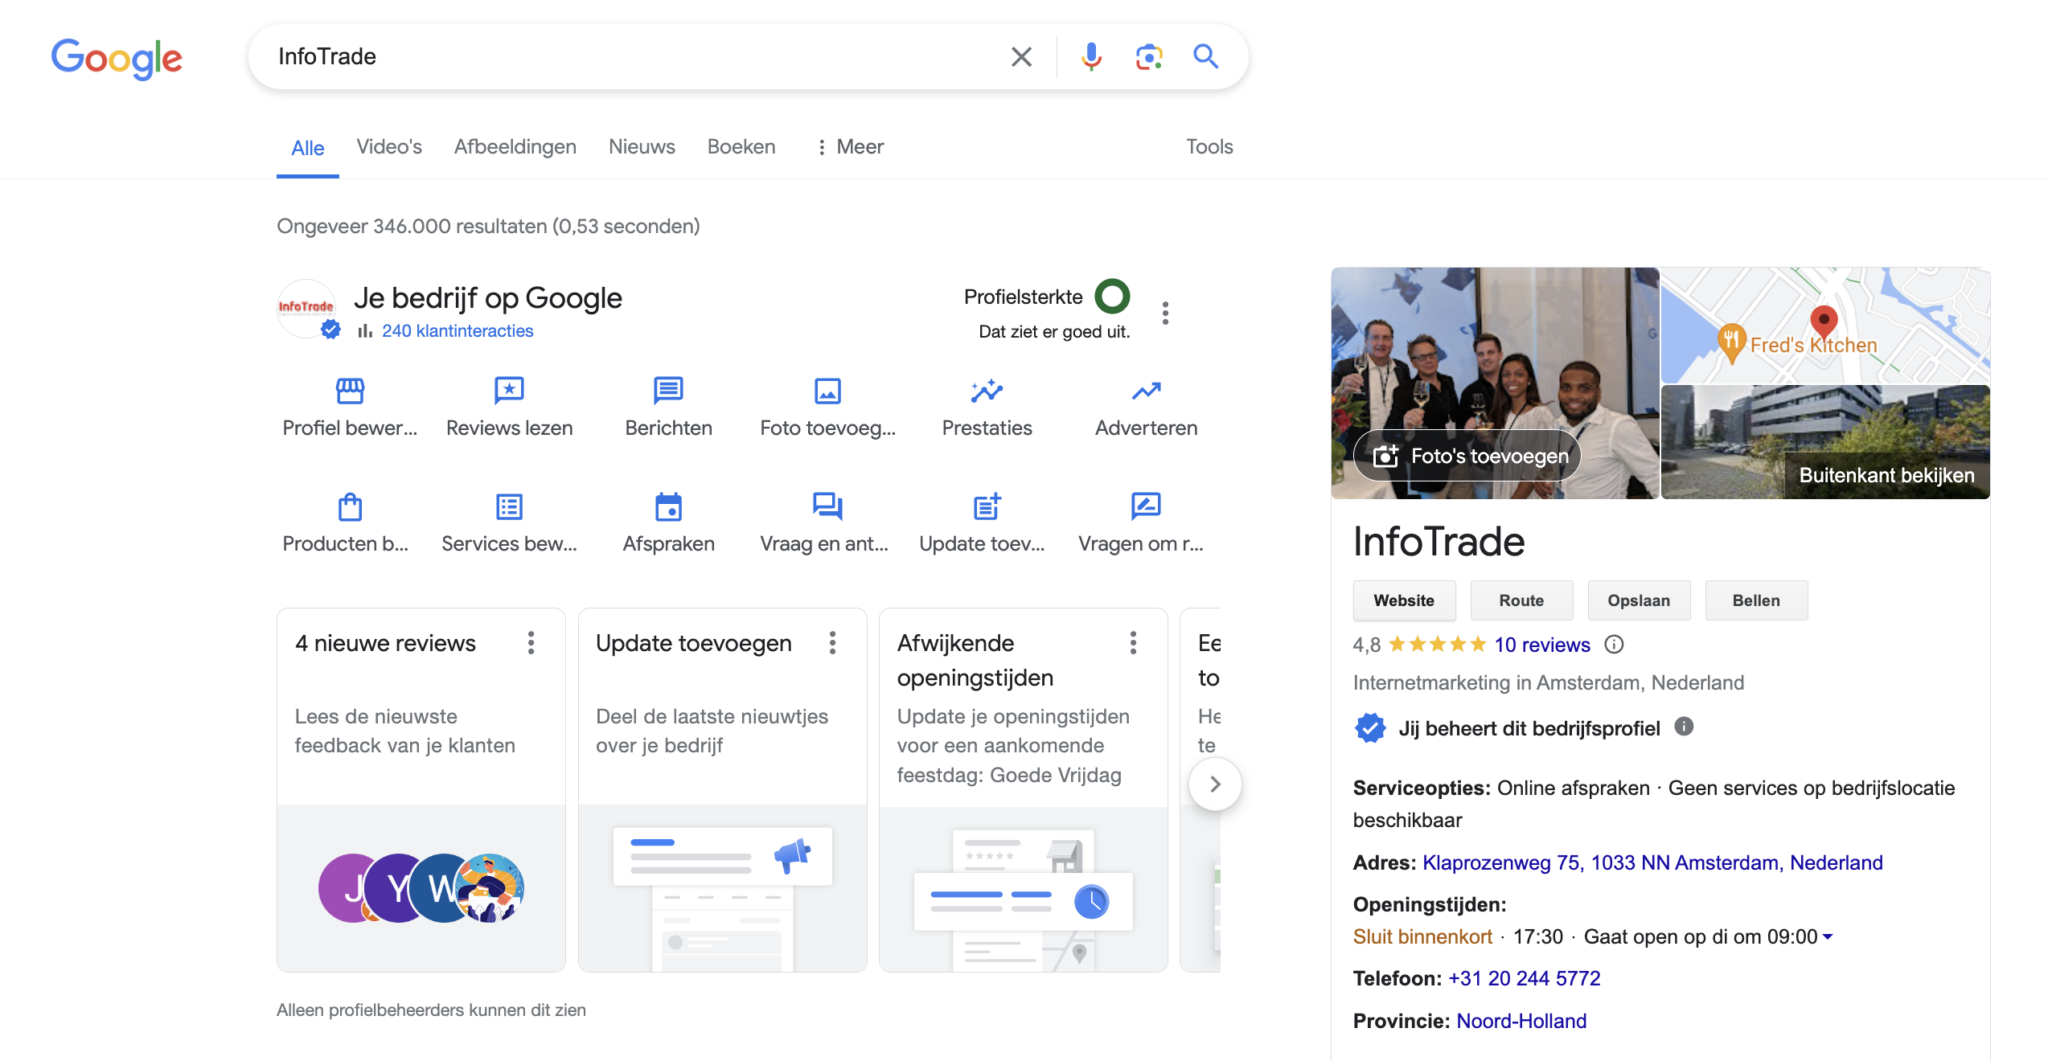Open 240 klantinteracties link
The image size is (2048, 1061).
tap(457, 331)
